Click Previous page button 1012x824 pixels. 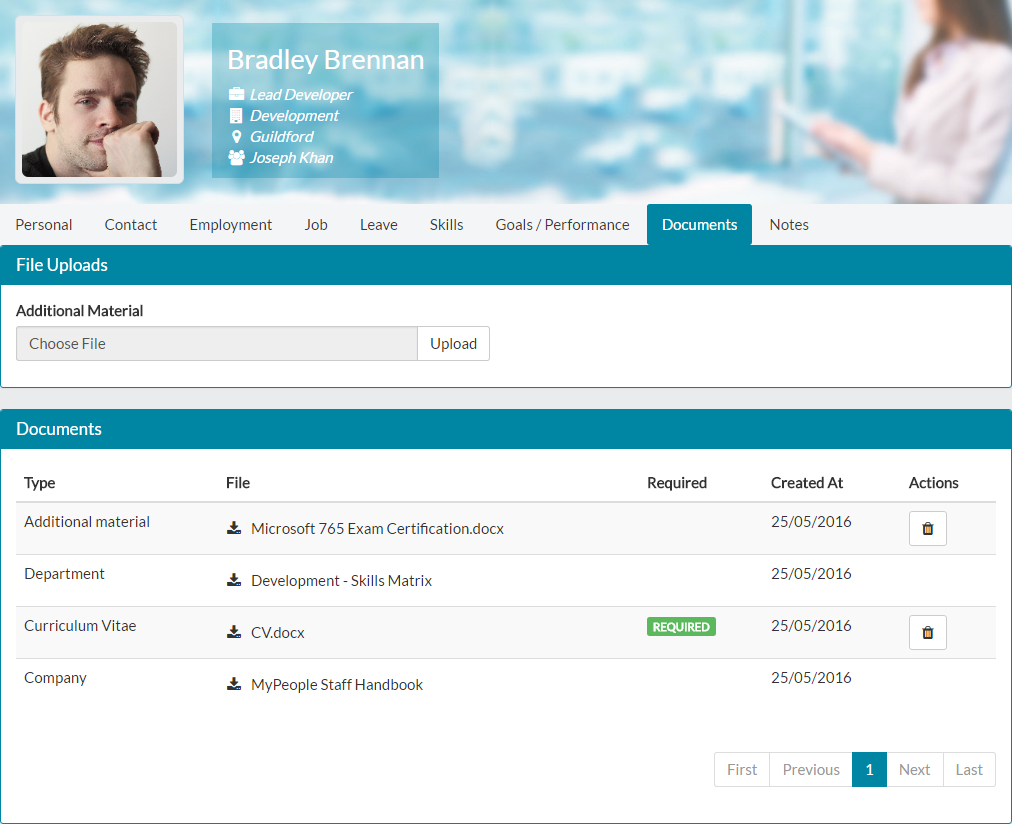(811, 770)
